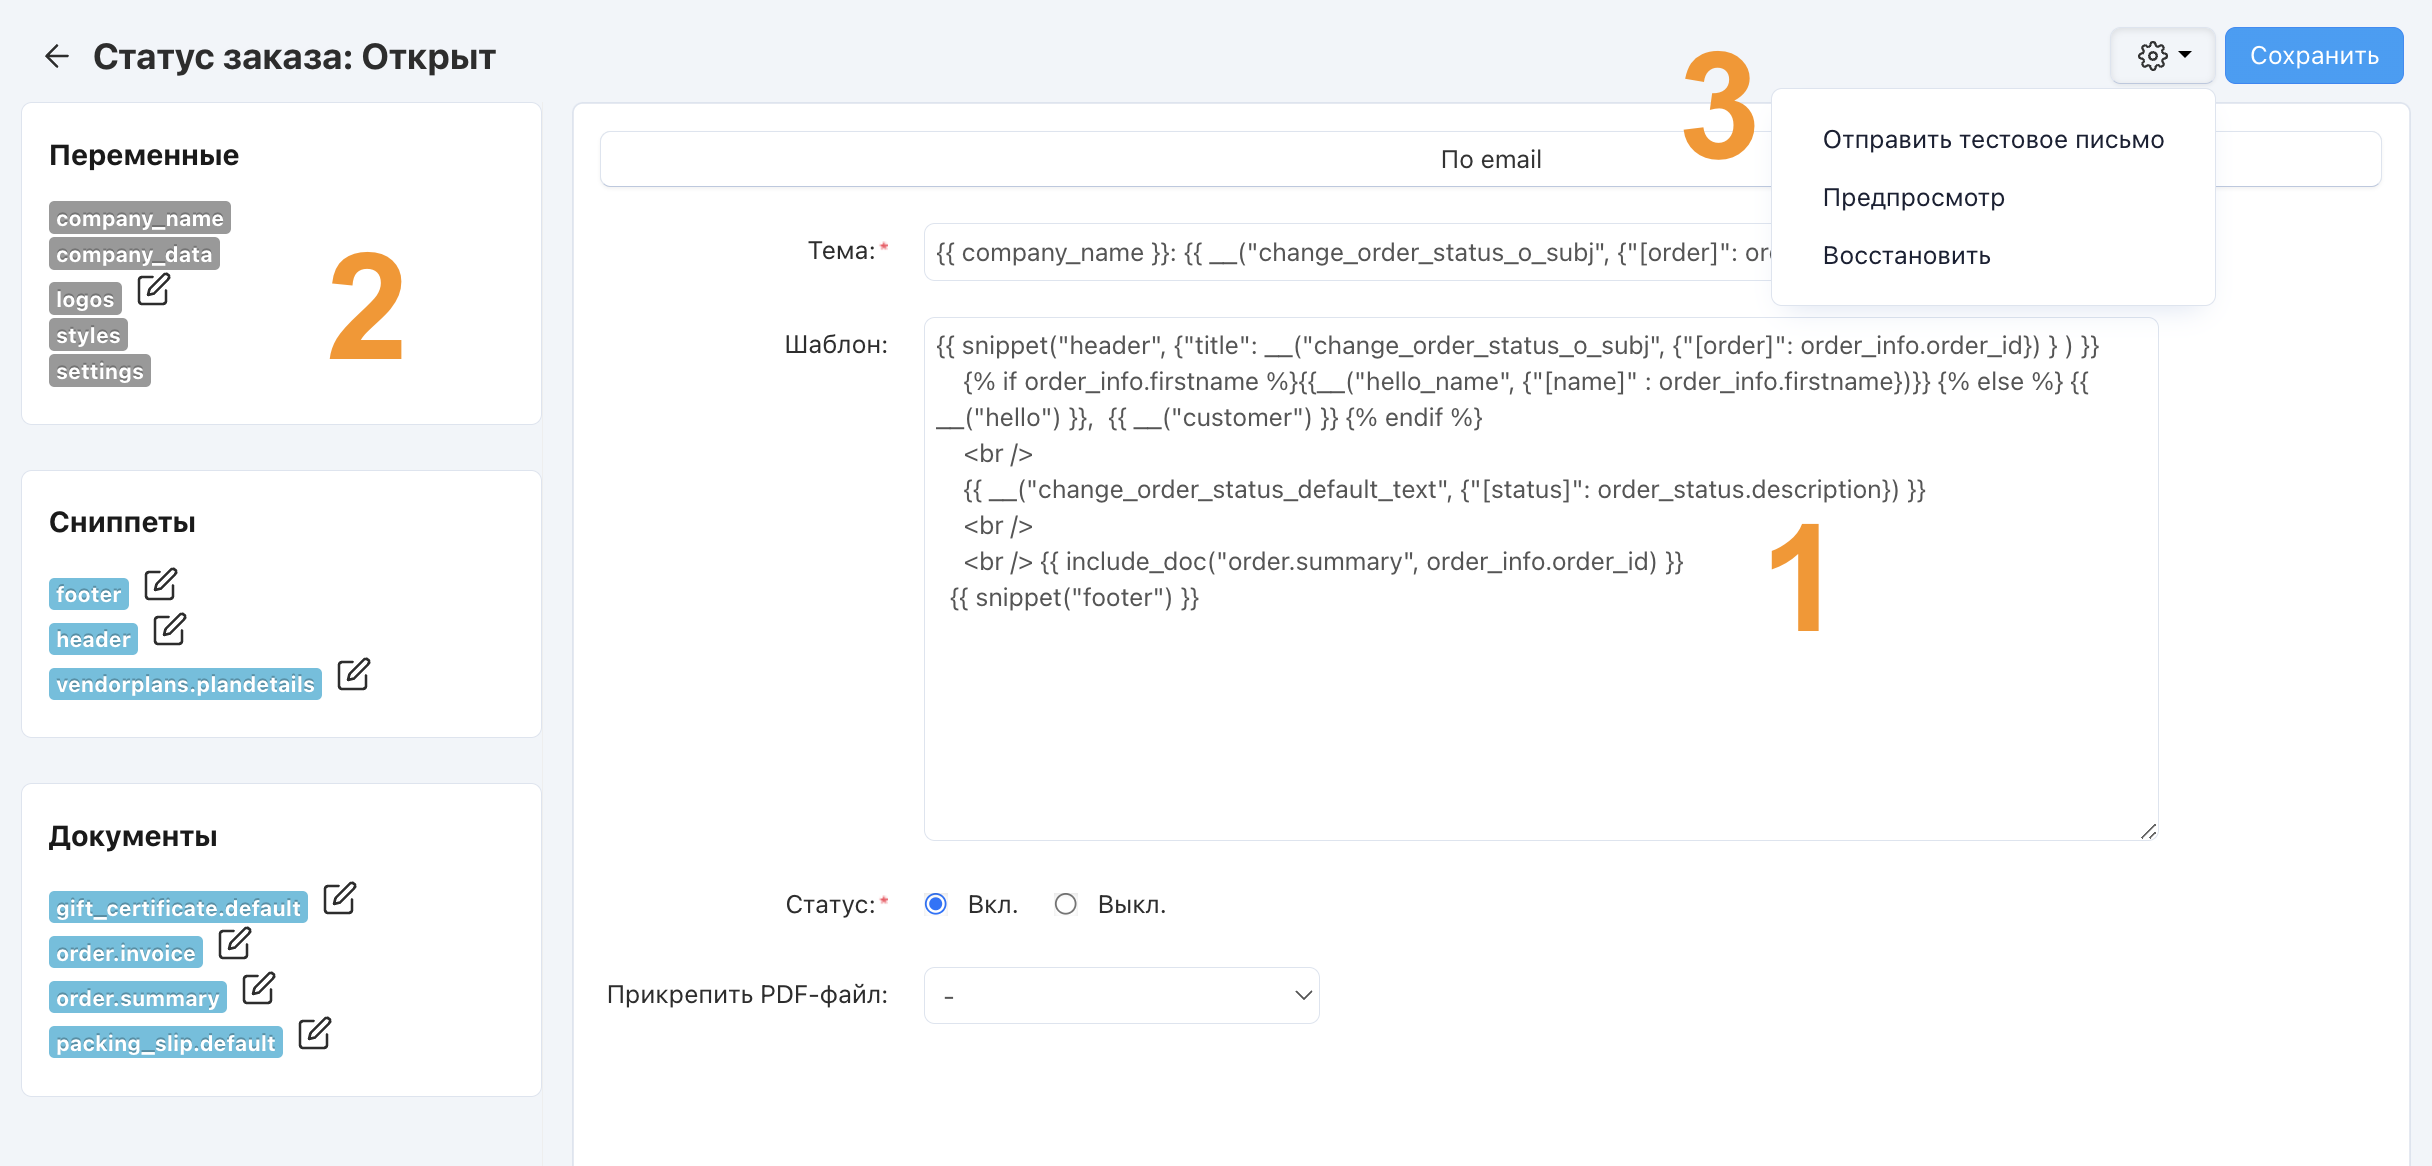Image resolution: width=2432 pixels, height=1166 pixels.
Task: Select the Выкл. status radio
Action: 1066,904
